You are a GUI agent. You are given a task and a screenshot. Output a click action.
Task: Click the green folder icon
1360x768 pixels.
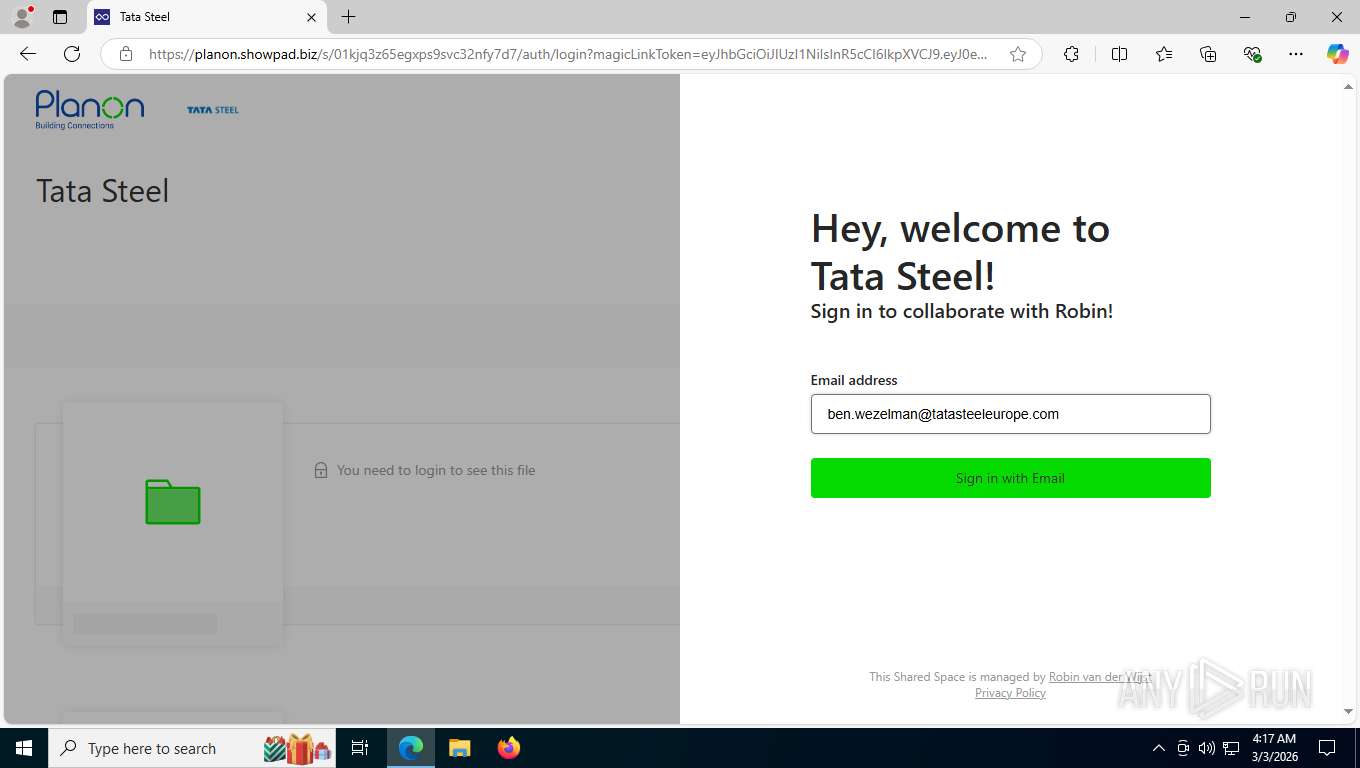[x=173, y=502]
